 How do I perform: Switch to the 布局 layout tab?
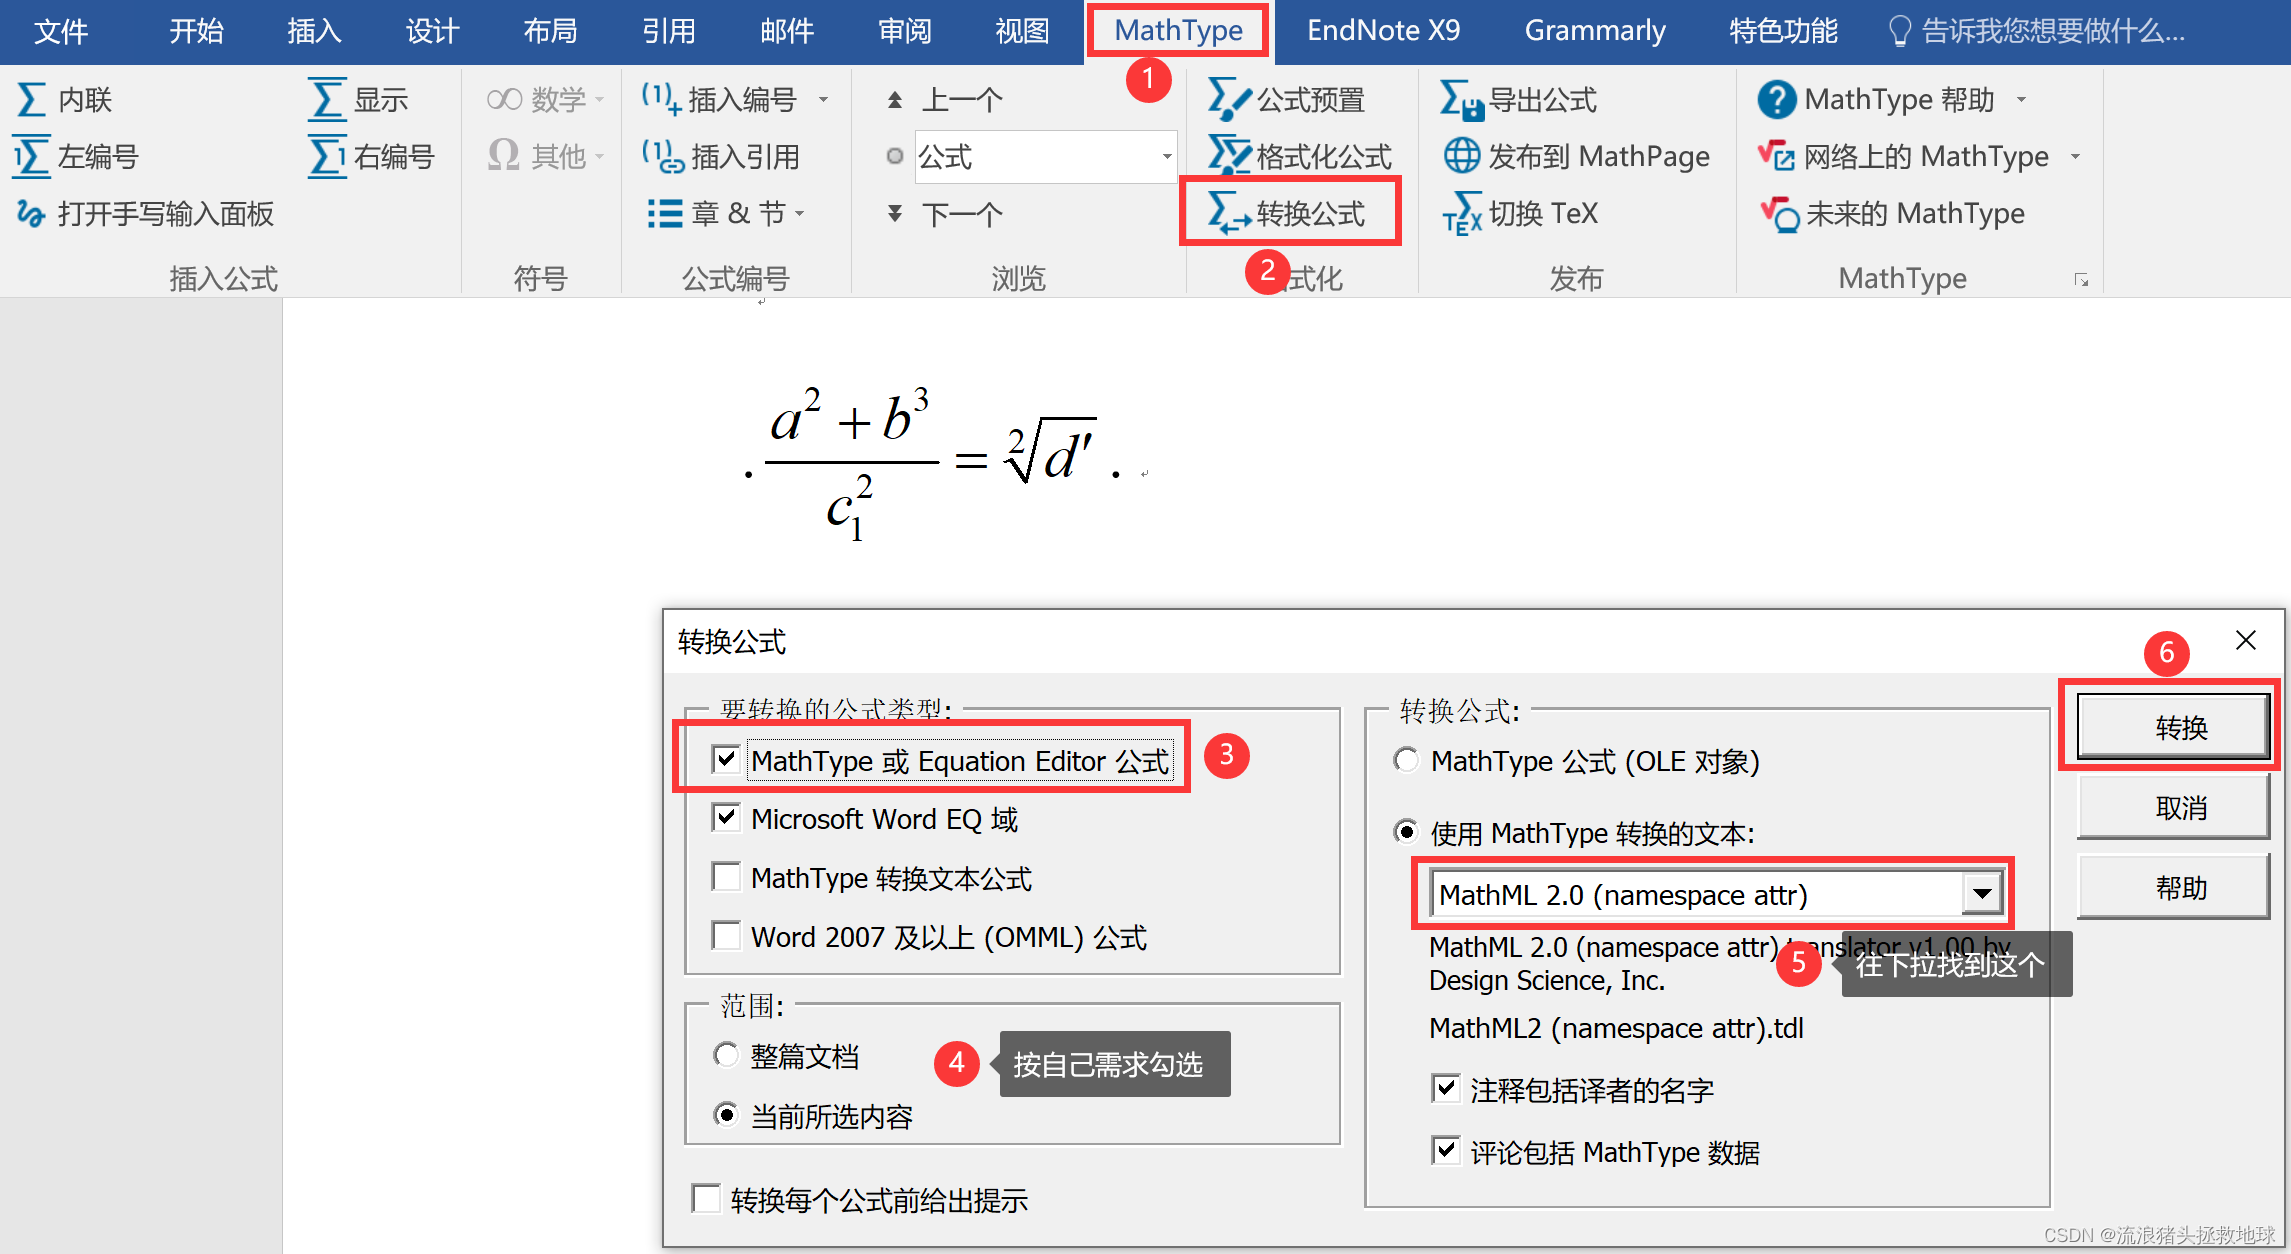[550, 31]
